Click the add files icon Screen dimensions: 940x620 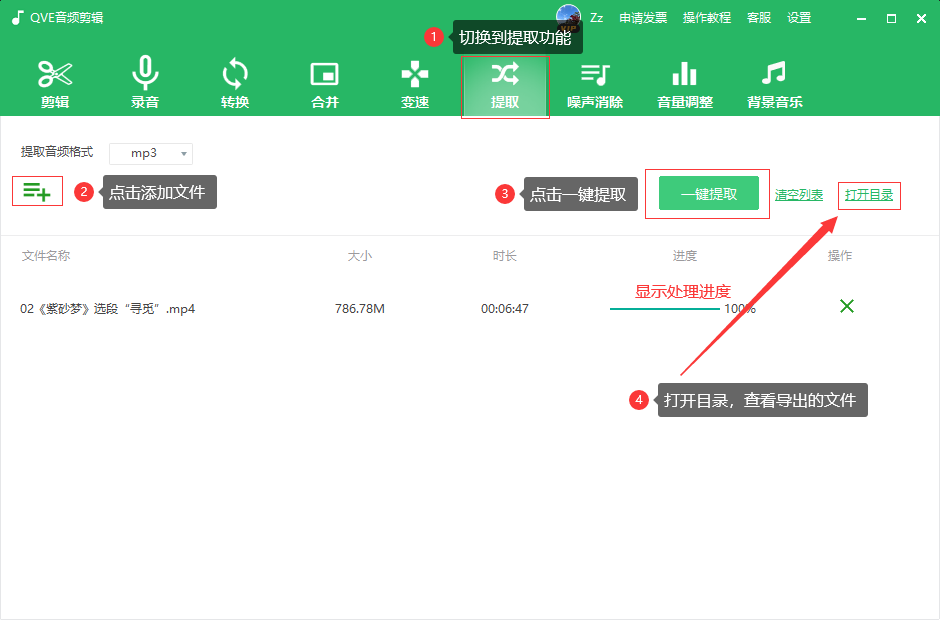pyautogui.click(x=37, y=191)
